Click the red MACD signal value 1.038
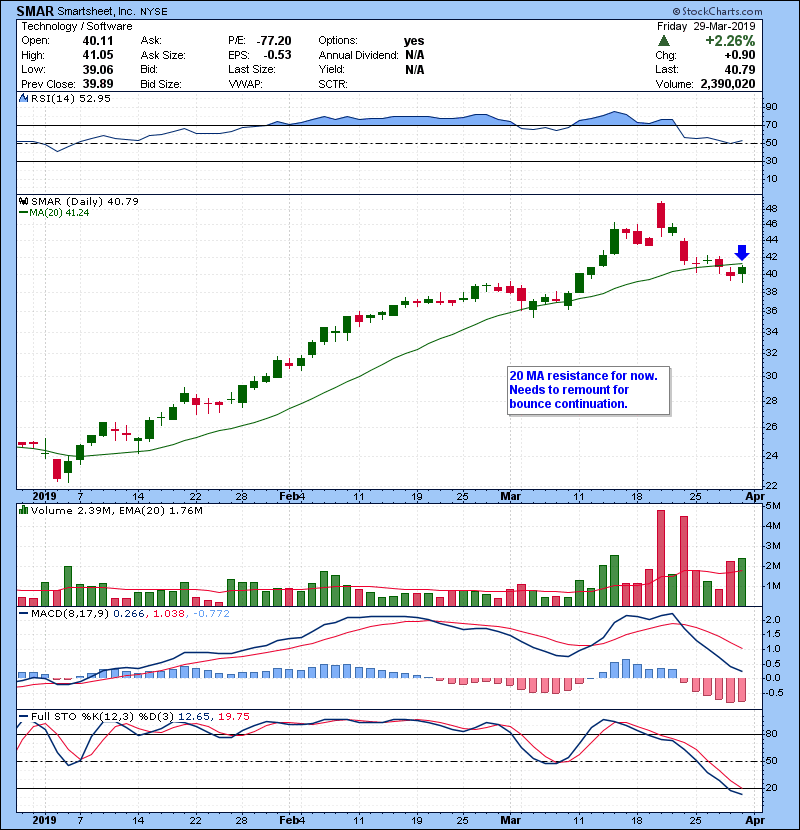The image size is (800, 830). click(169, 614)
